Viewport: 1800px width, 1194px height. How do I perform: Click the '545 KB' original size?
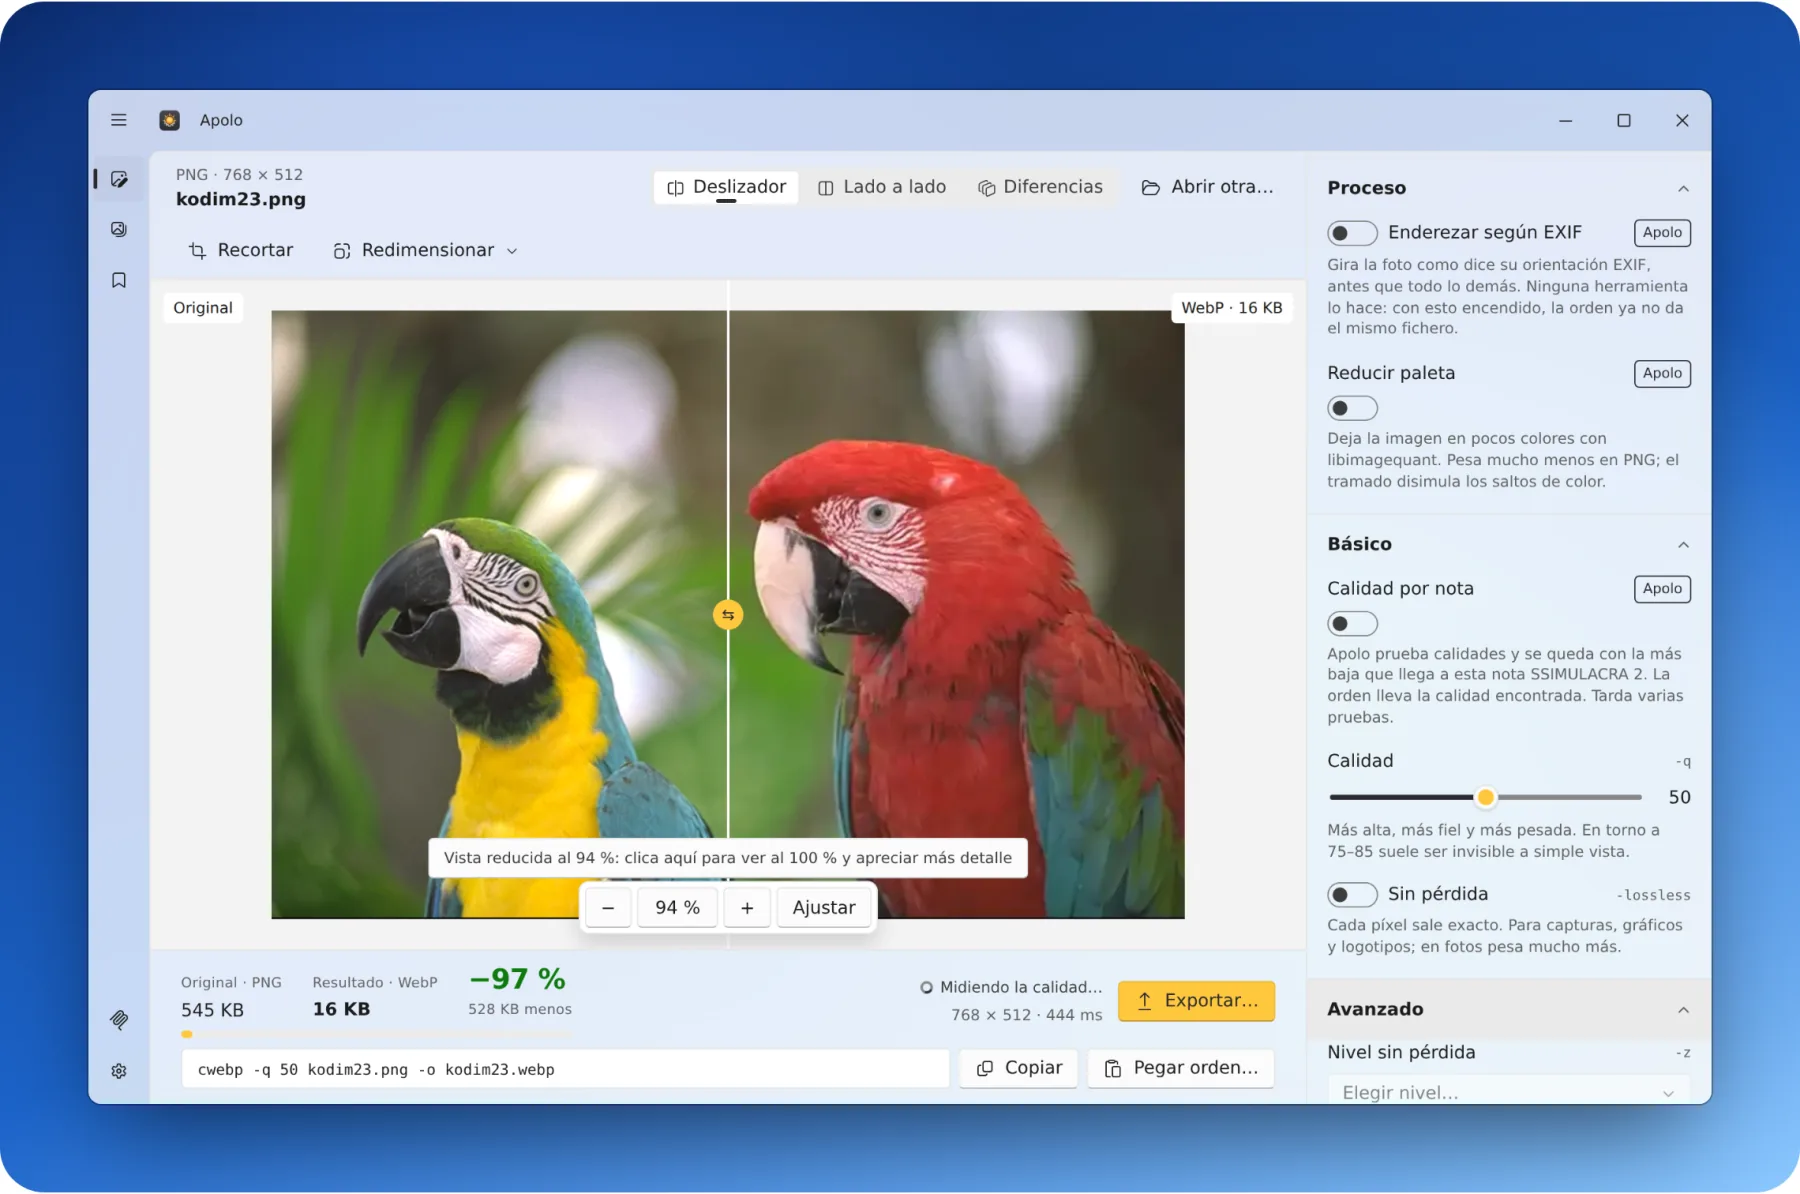212,1010
